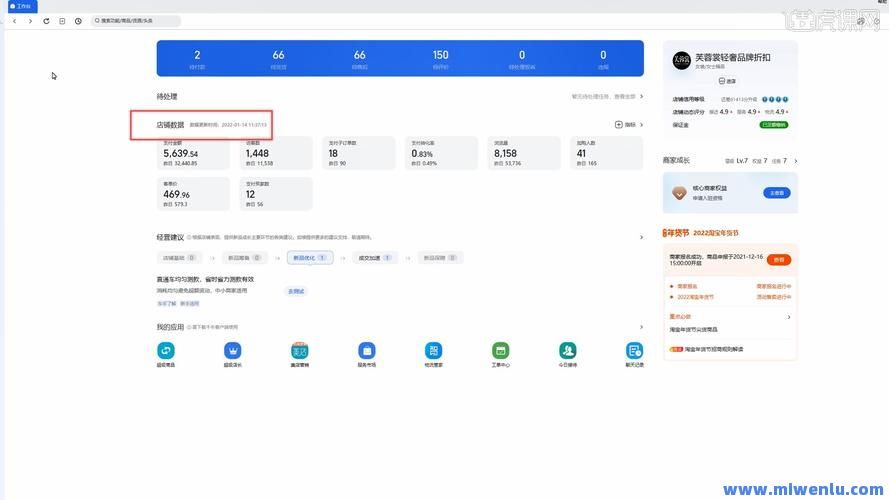Screen dimensions: 889x500
Task: Click the search box for 功能/商品
Action: [137, 21]
